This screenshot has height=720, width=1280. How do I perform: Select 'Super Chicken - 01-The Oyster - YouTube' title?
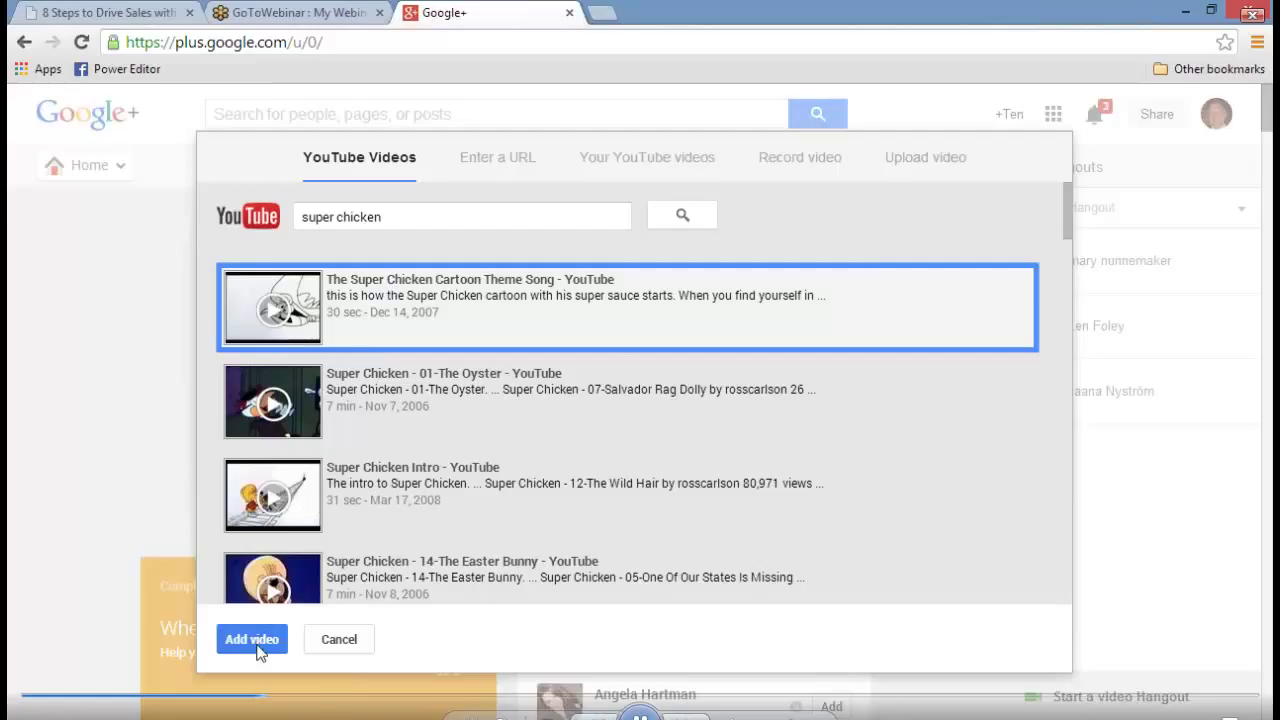[x=444, y=373]
